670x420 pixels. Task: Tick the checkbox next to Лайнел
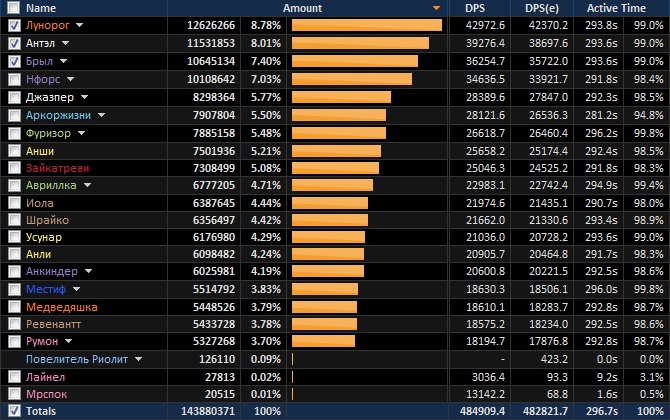(14, 376)
